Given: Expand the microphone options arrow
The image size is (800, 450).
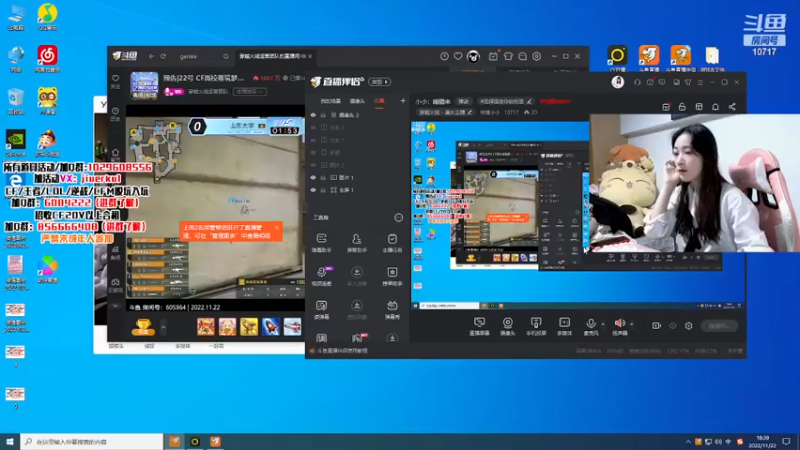Looking at the screenshot, I should [603, 324].
